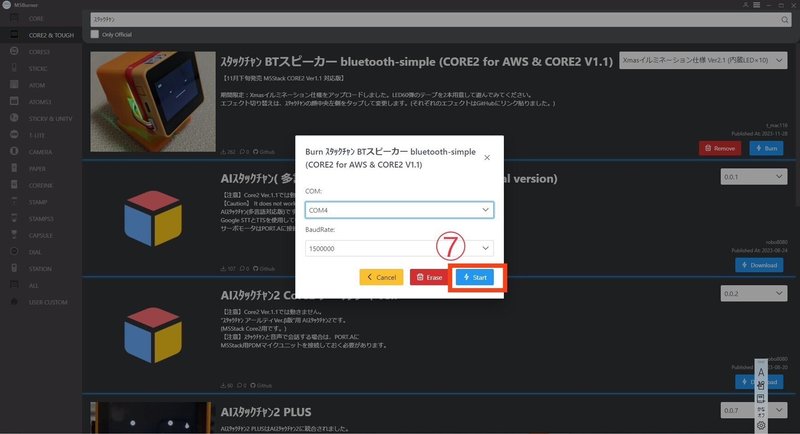800x434 pixels.
Task: Click the Github link under first firmware
Action: tap(264, 152)
